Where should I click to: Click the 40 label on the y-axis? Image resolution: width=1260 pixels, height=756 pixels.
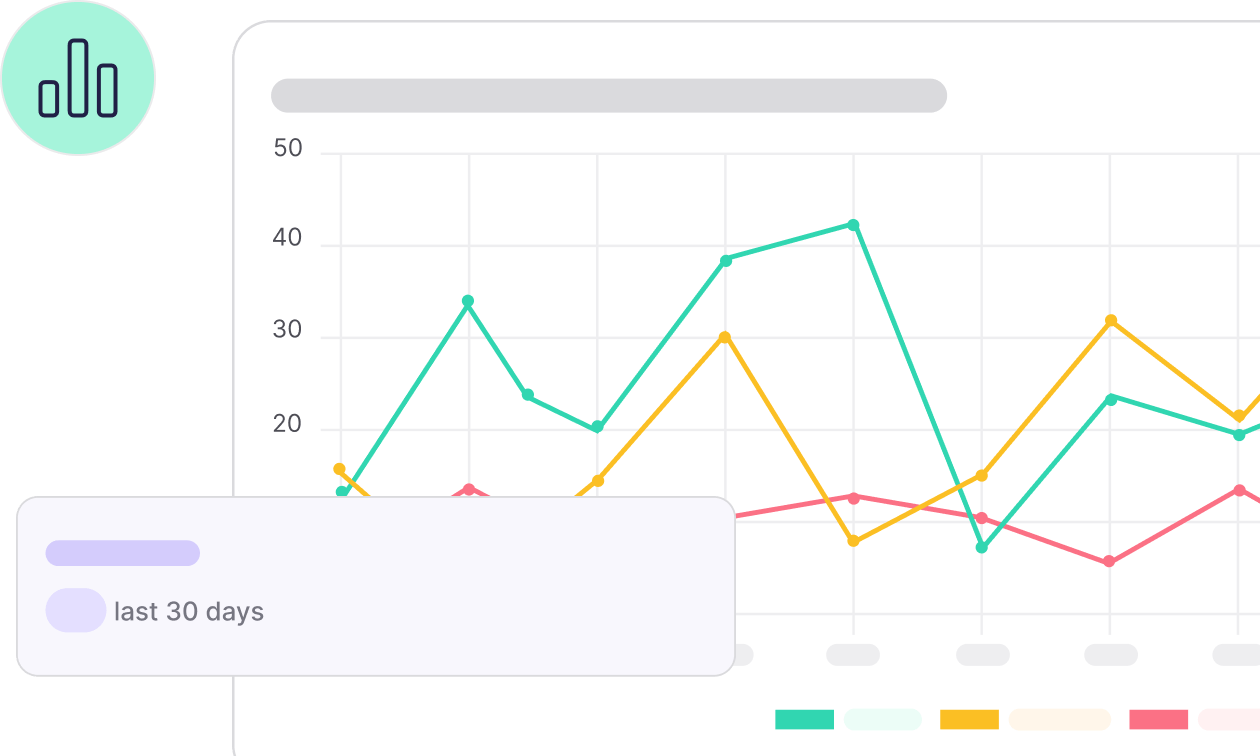coord(288,240)
